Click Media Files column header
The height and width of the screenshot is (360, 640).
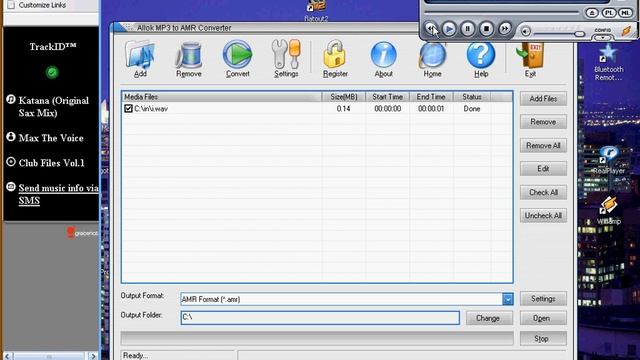click(x=221, y=97)
